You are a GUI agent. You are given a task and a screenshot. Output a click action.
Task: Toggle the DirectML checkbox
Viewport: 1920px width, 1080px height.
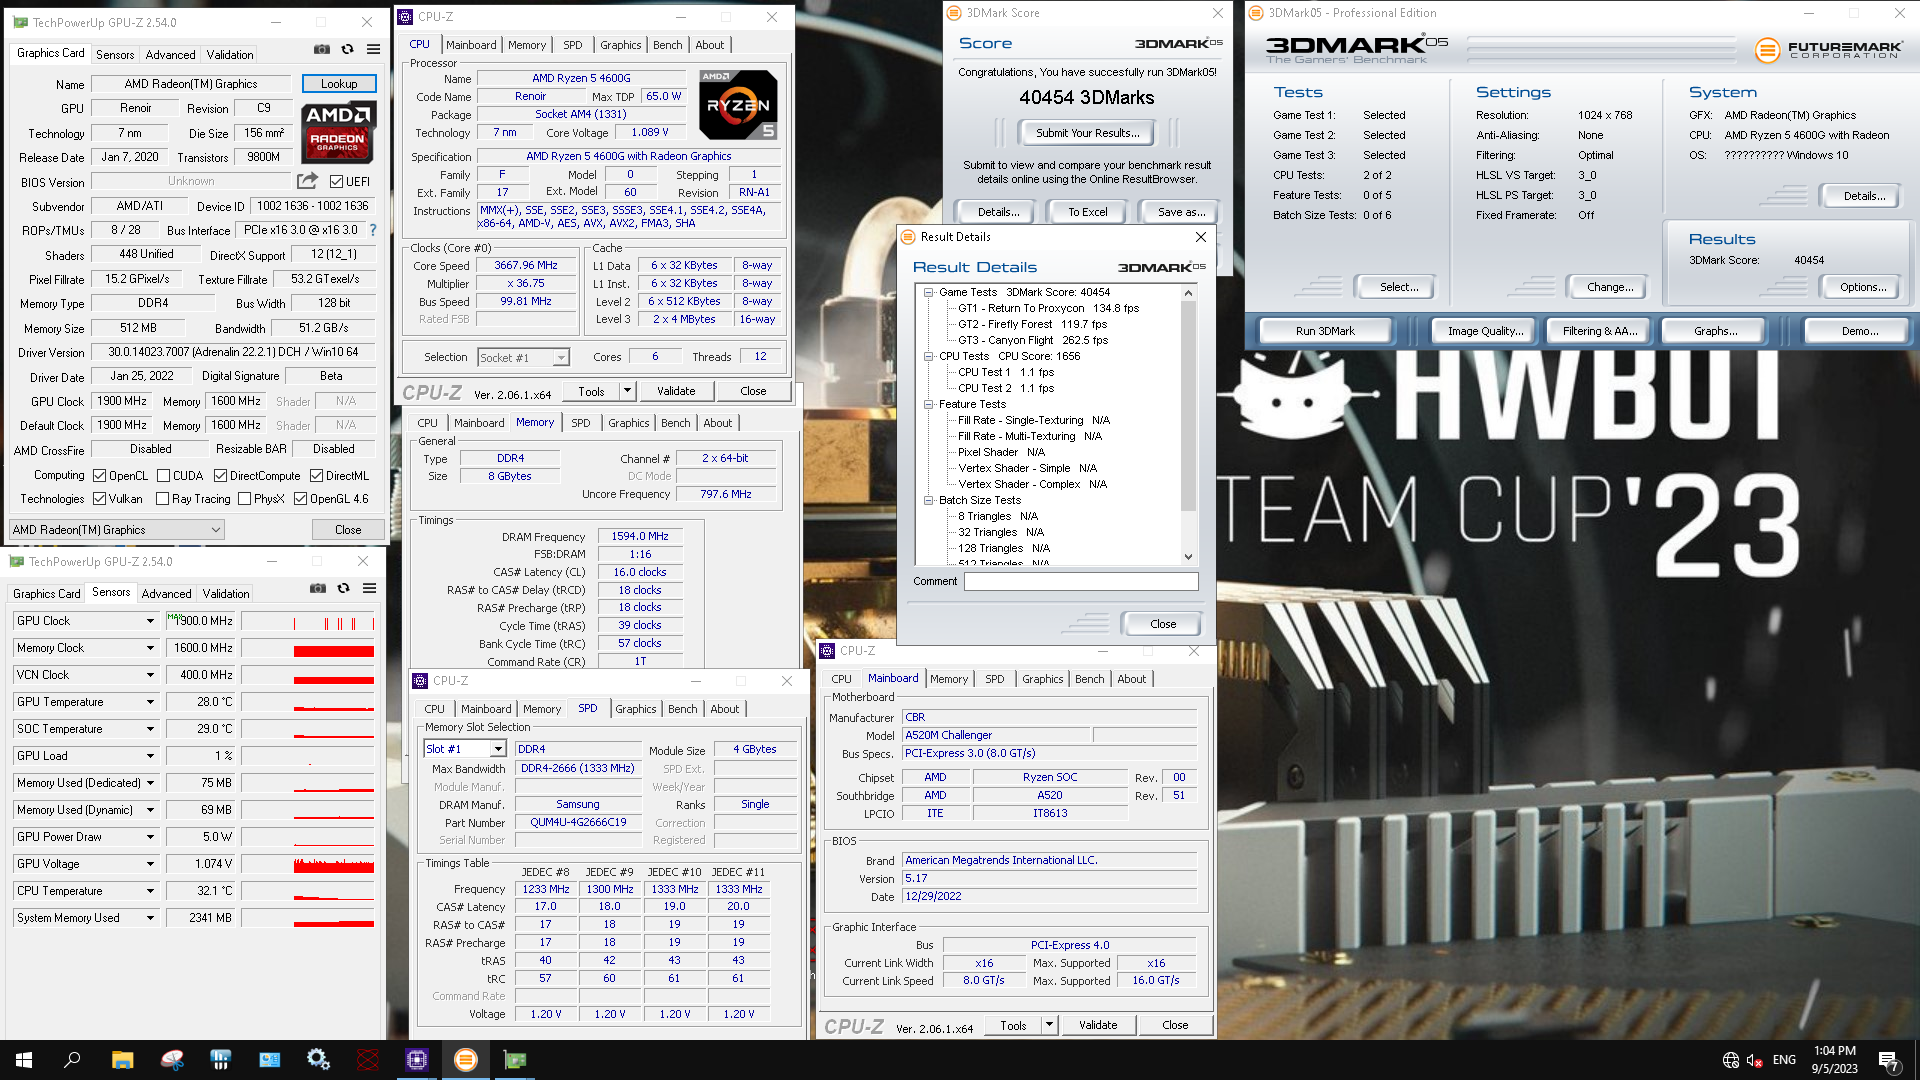click(316, 476)
